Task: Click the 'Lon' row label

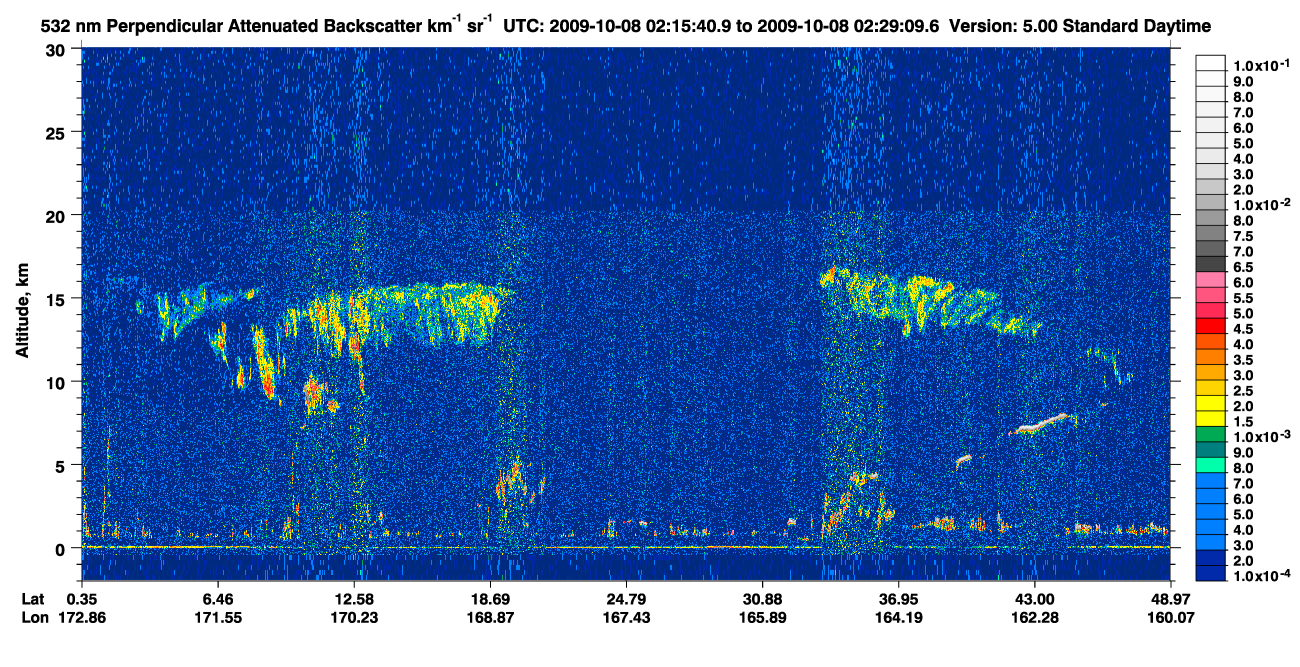Action: [x=34, y=617]
